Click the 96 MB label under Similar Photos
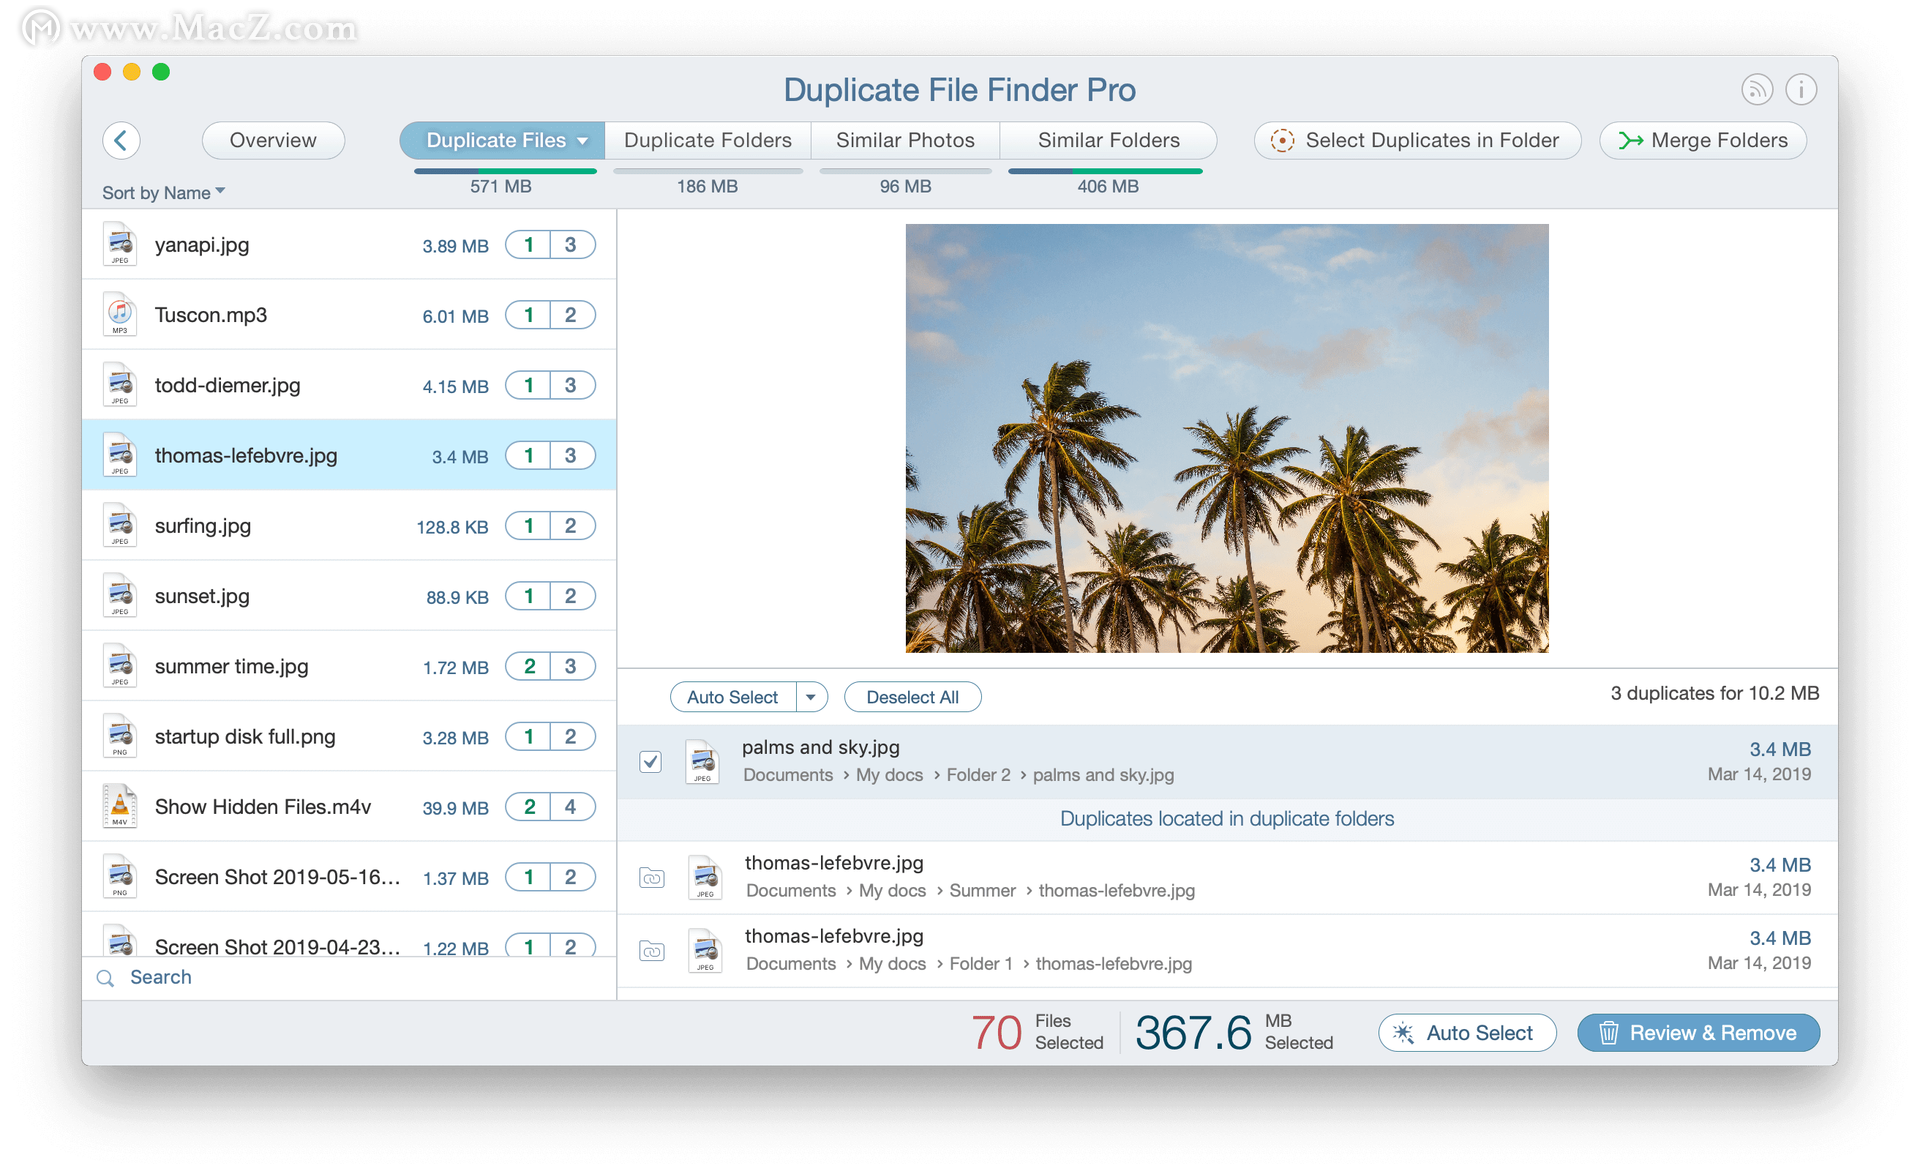Image resolution: width=1920 pixels, height=1174 pixels. (905, 186)
